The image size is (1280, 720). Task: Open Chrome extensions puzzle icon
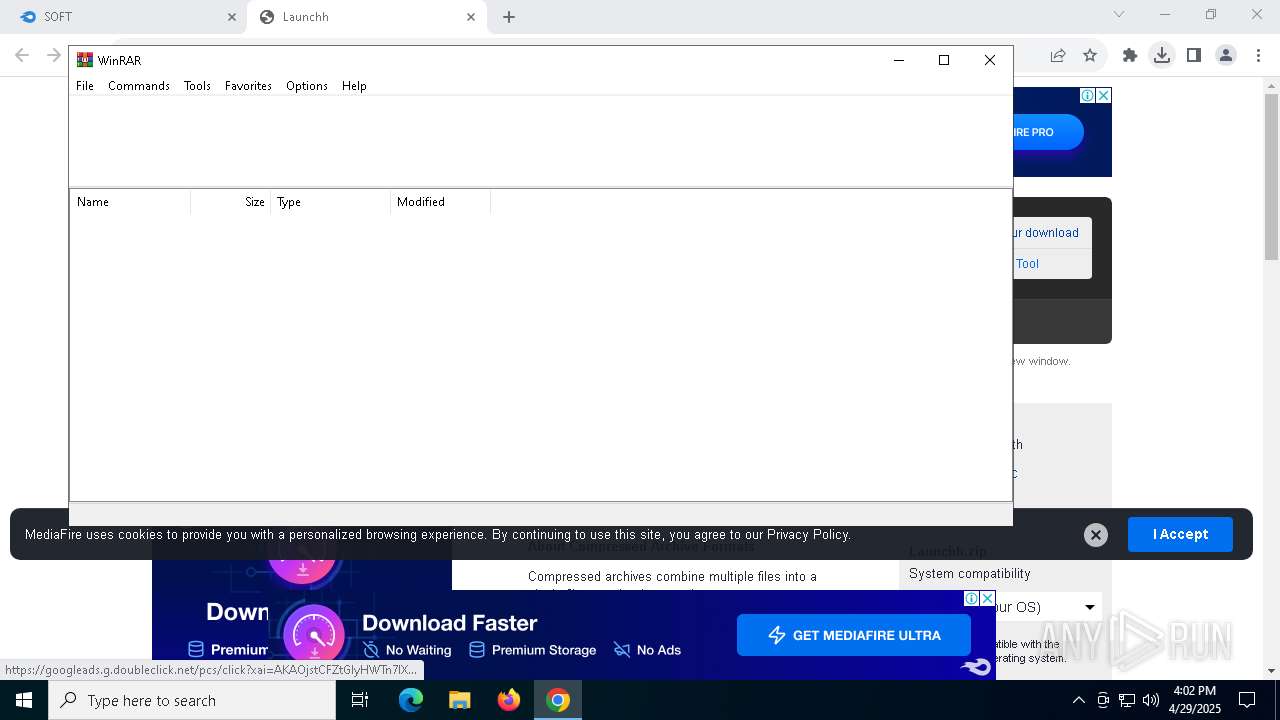point(1130,56)
